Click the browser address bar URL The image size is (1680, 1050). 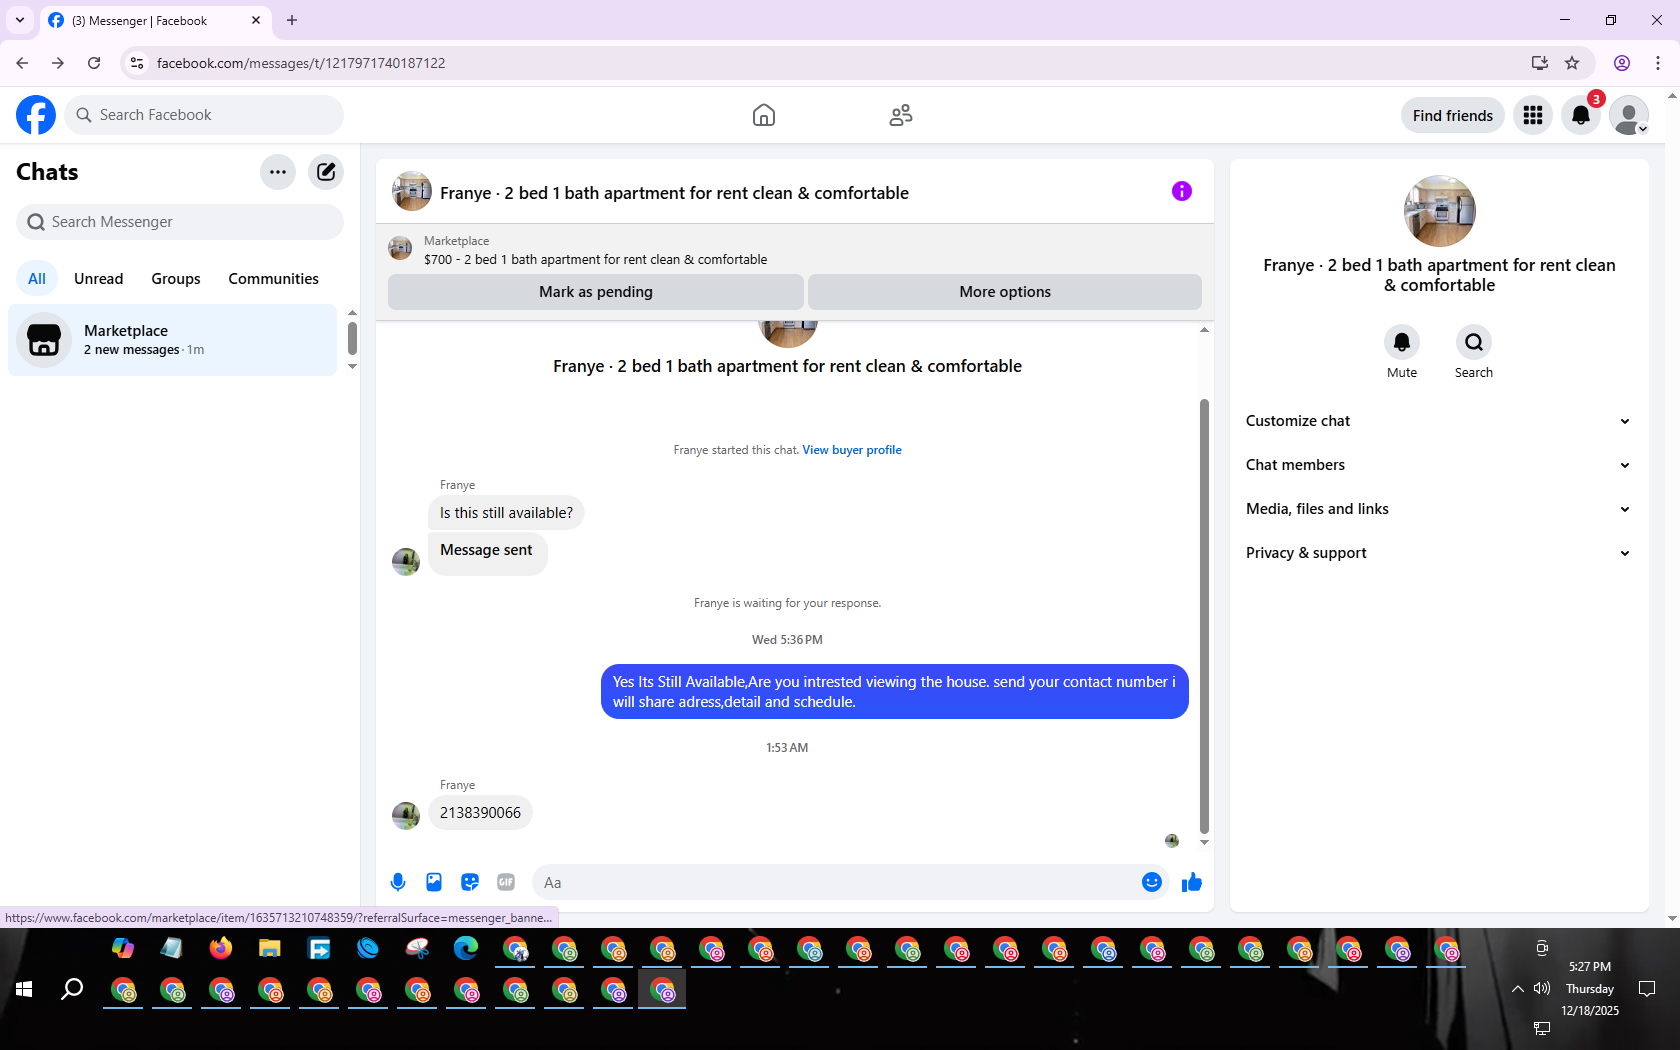point(301,63)
